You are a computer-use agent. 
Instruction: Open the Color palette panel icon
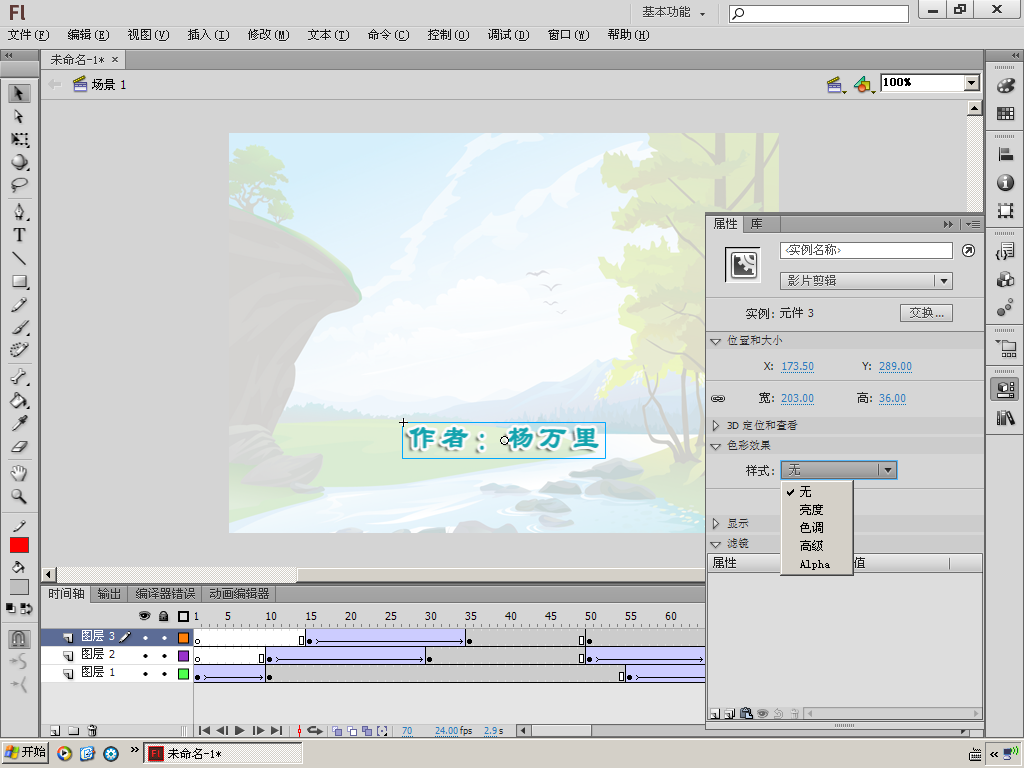coord(1006,86)
